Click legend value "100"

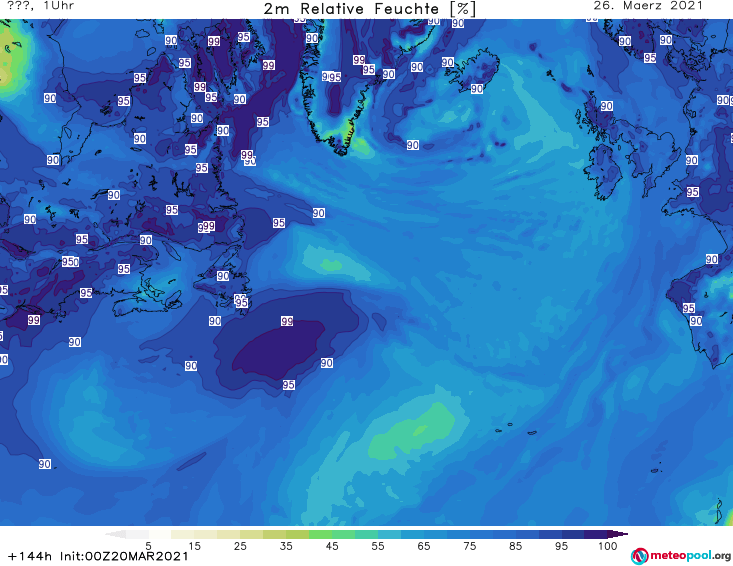pyautogui.click(x=608, y=545)
